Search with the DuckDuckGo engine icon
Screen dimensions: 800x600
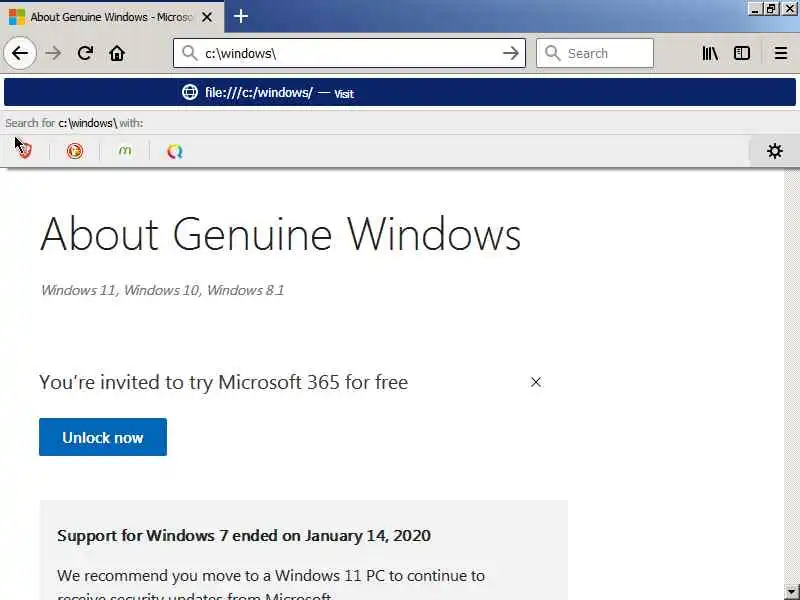pos(74,151)
